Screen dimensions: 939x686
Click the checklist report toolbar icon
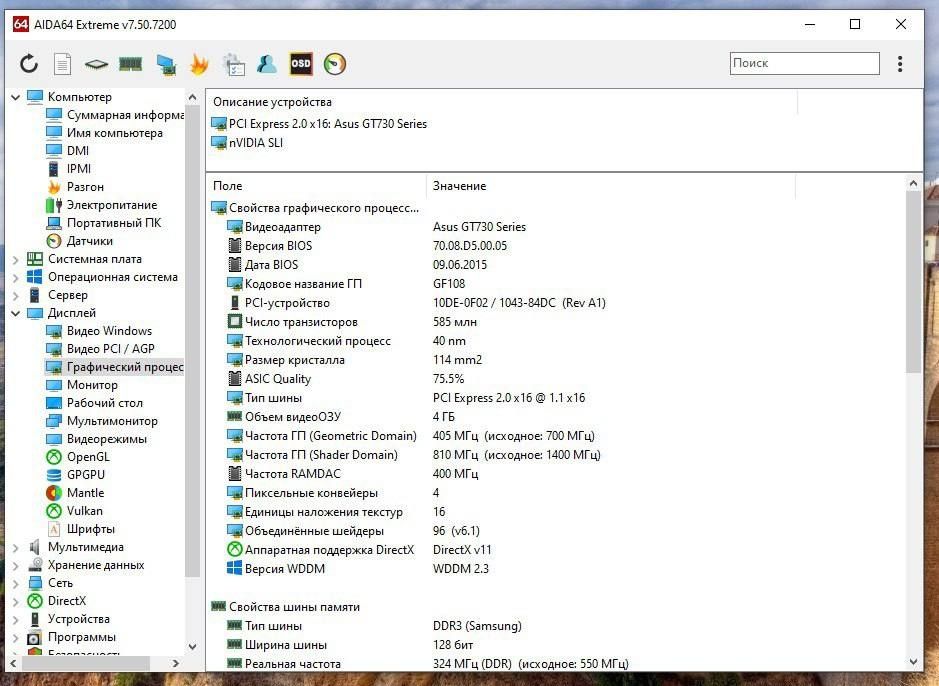pos(234,64)
